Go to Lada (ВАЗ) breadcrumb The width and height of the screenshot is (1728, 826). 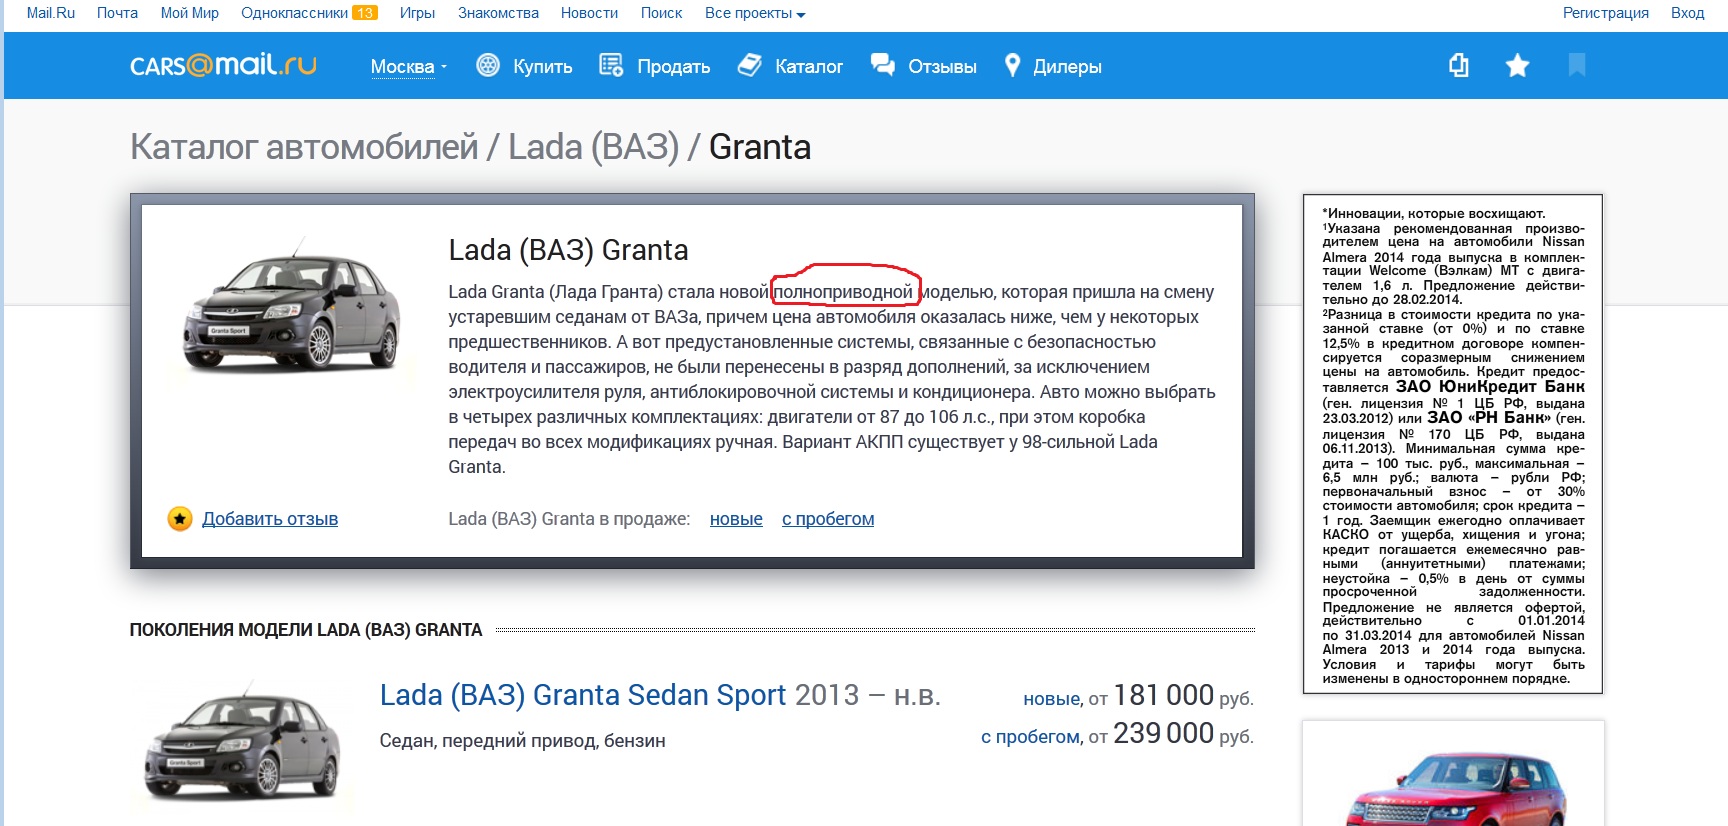pos(593,147)
